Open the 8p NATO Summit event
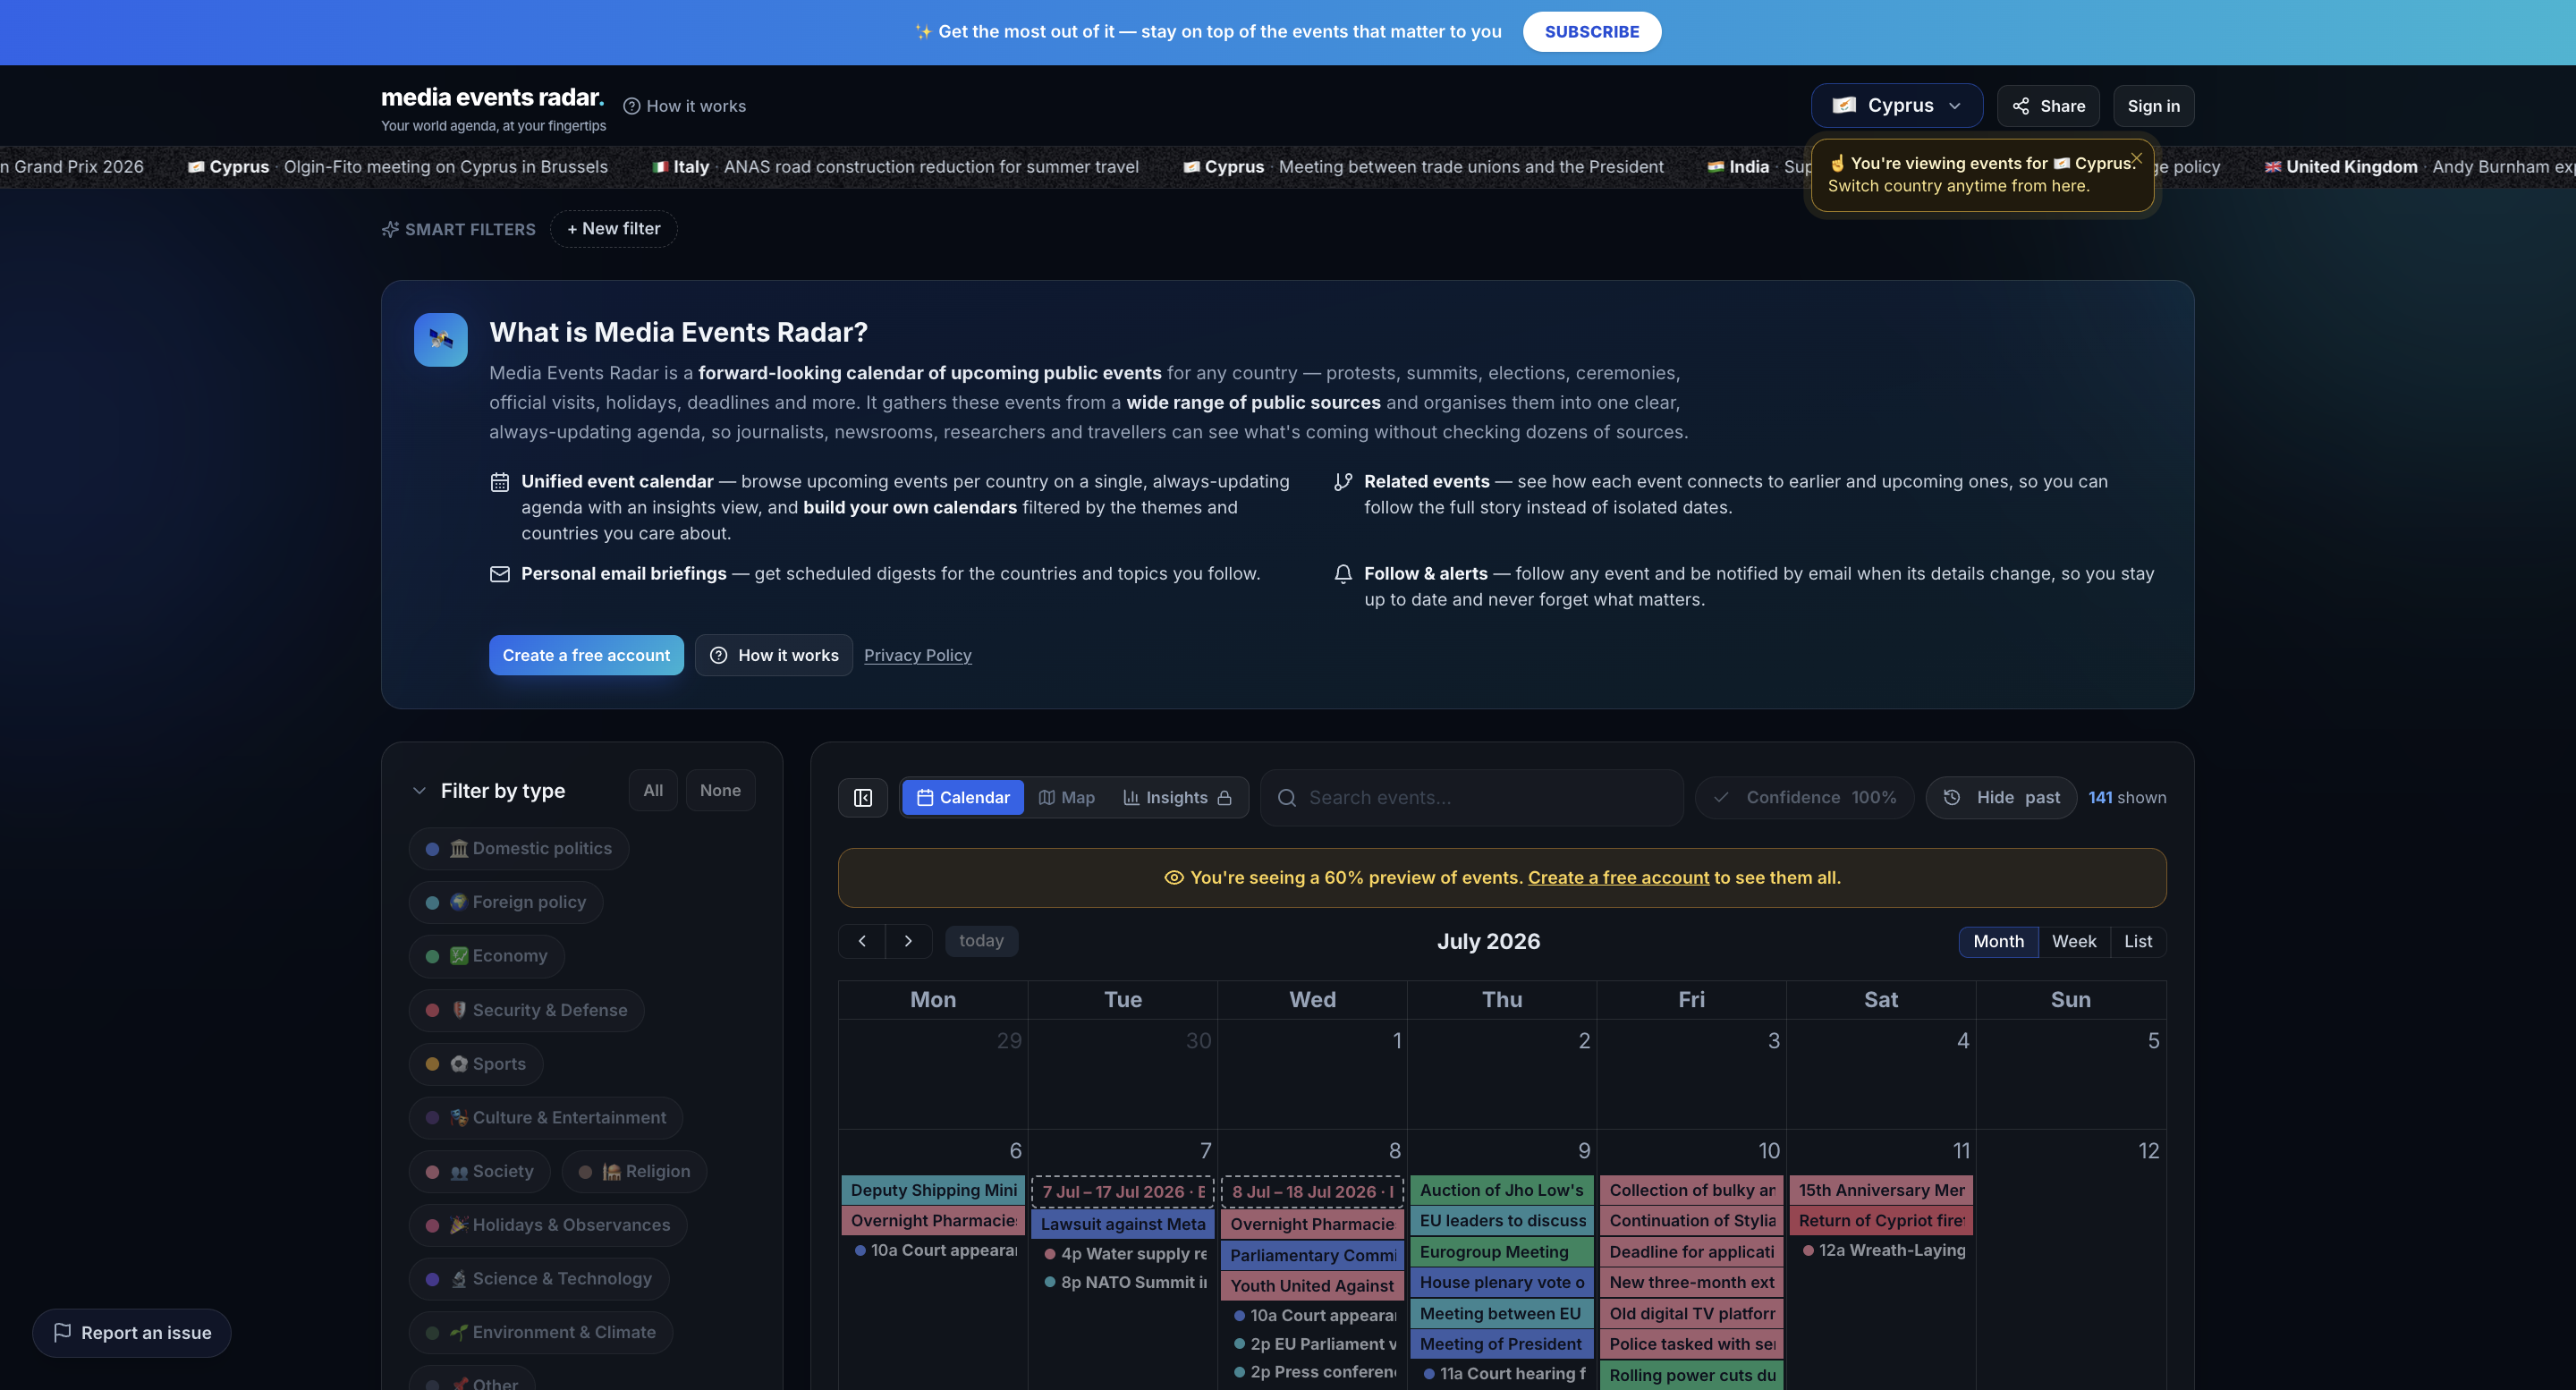The image size is (2576, 1390). pyautogui.click(x=1125, y=1282)
